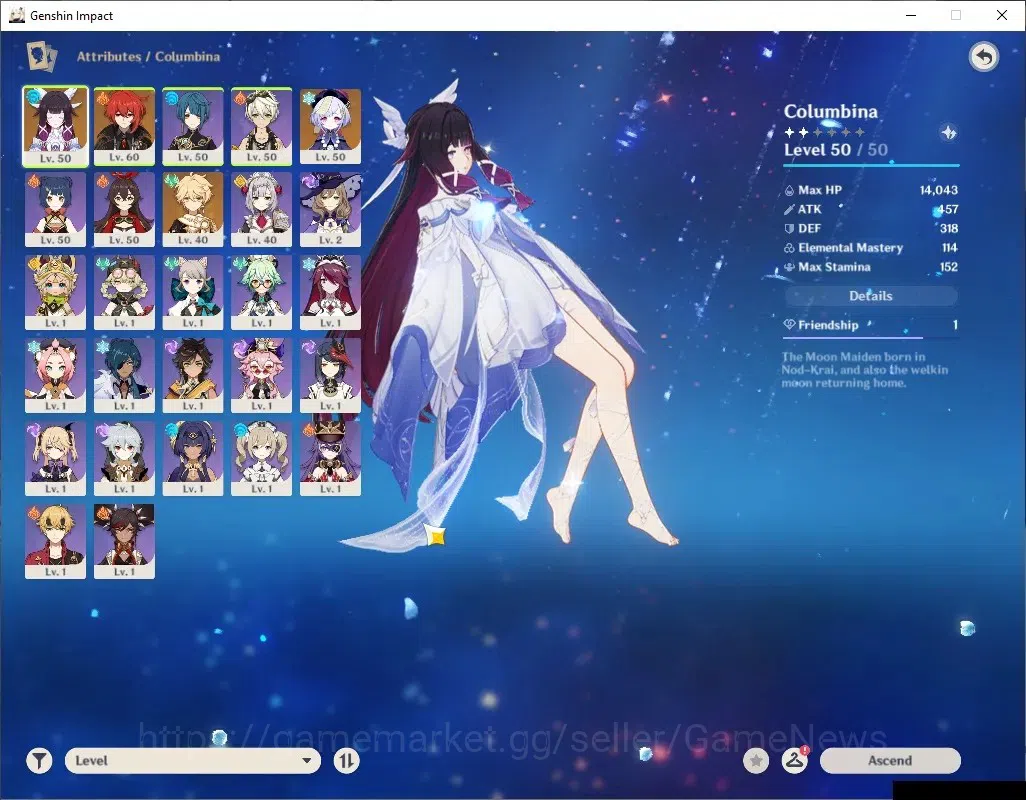Open the outfit hanger icon
This screenshot has width=1026, height=800.
tap(794, 761)
